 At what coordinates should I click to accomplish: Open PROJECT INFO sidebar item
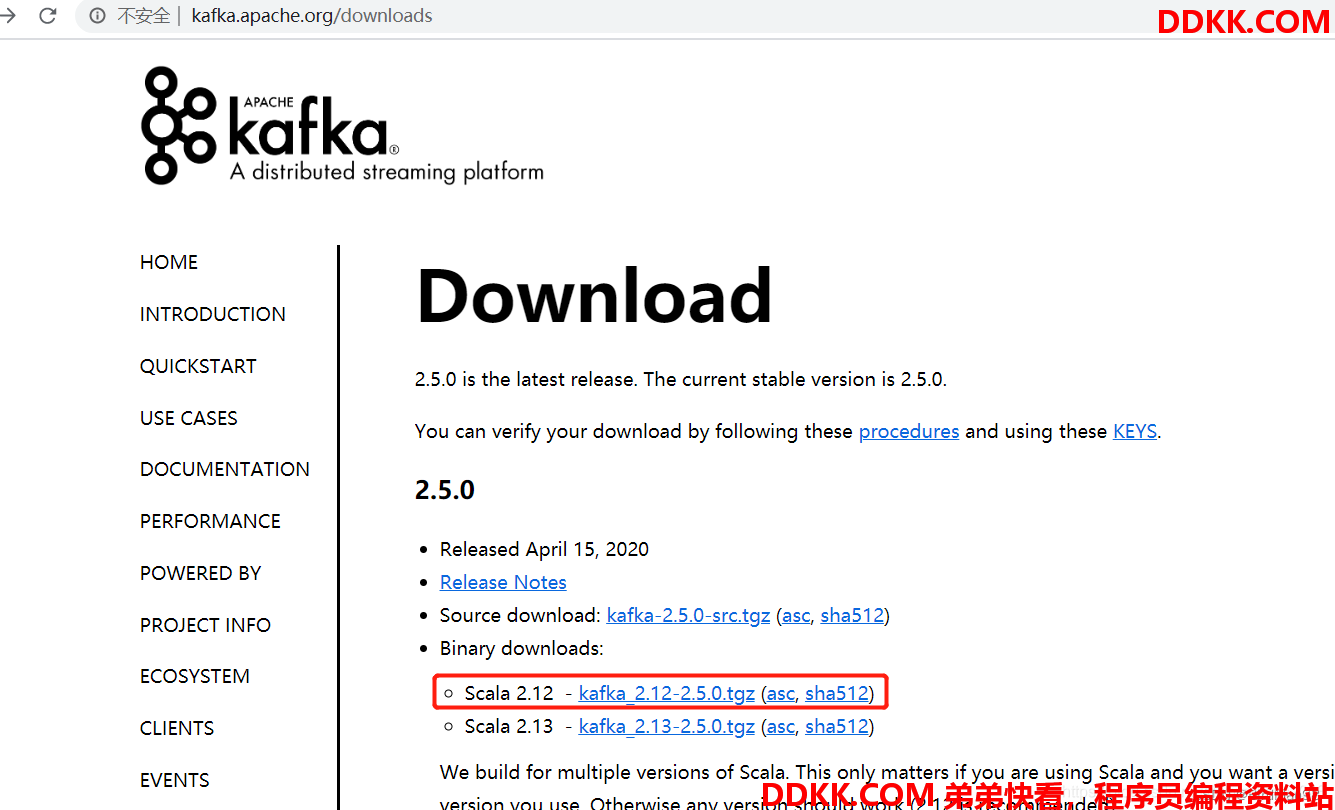pos(205,625)
